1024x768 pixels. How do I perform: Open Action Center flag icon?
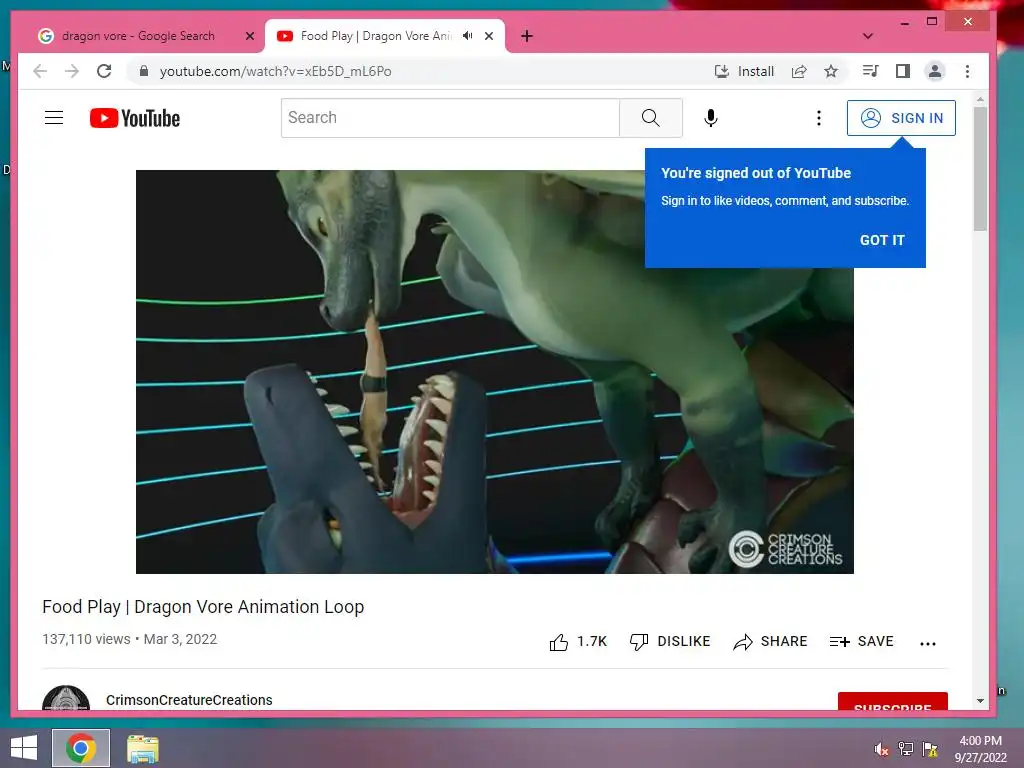click(x=930, y=749)
